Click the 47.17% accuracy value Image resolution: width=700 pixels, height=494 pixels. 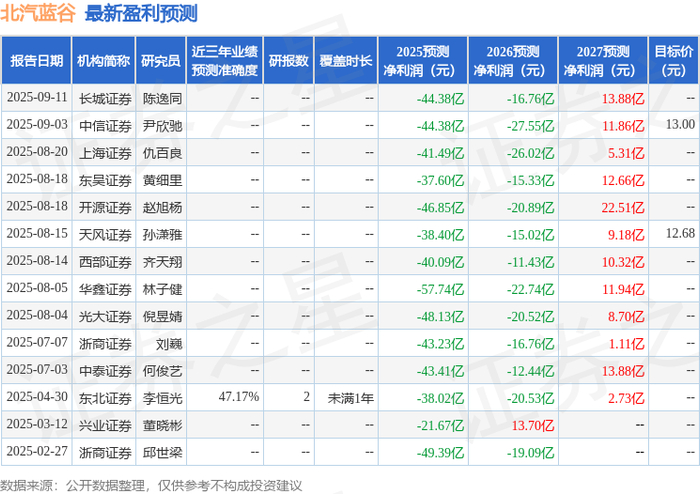(239, 397)
